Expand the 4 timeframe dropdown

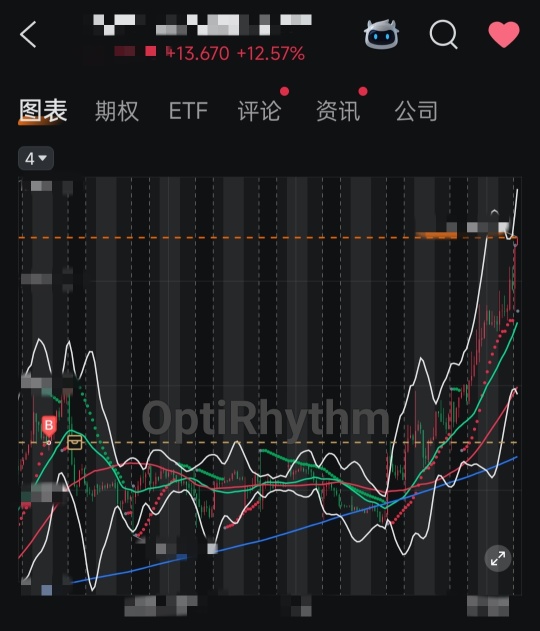tap(36, 159)
